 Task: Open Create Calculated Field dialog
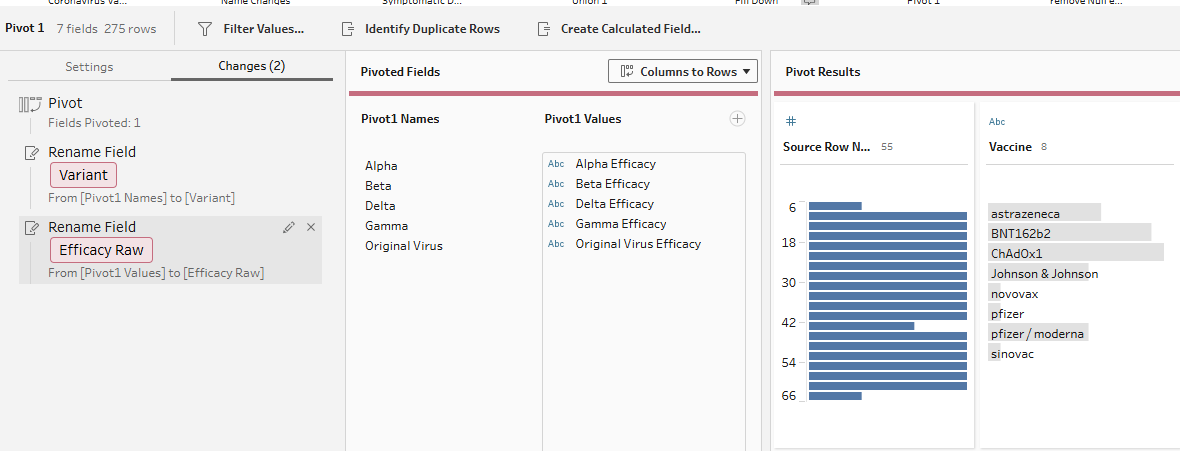(629, 29)
